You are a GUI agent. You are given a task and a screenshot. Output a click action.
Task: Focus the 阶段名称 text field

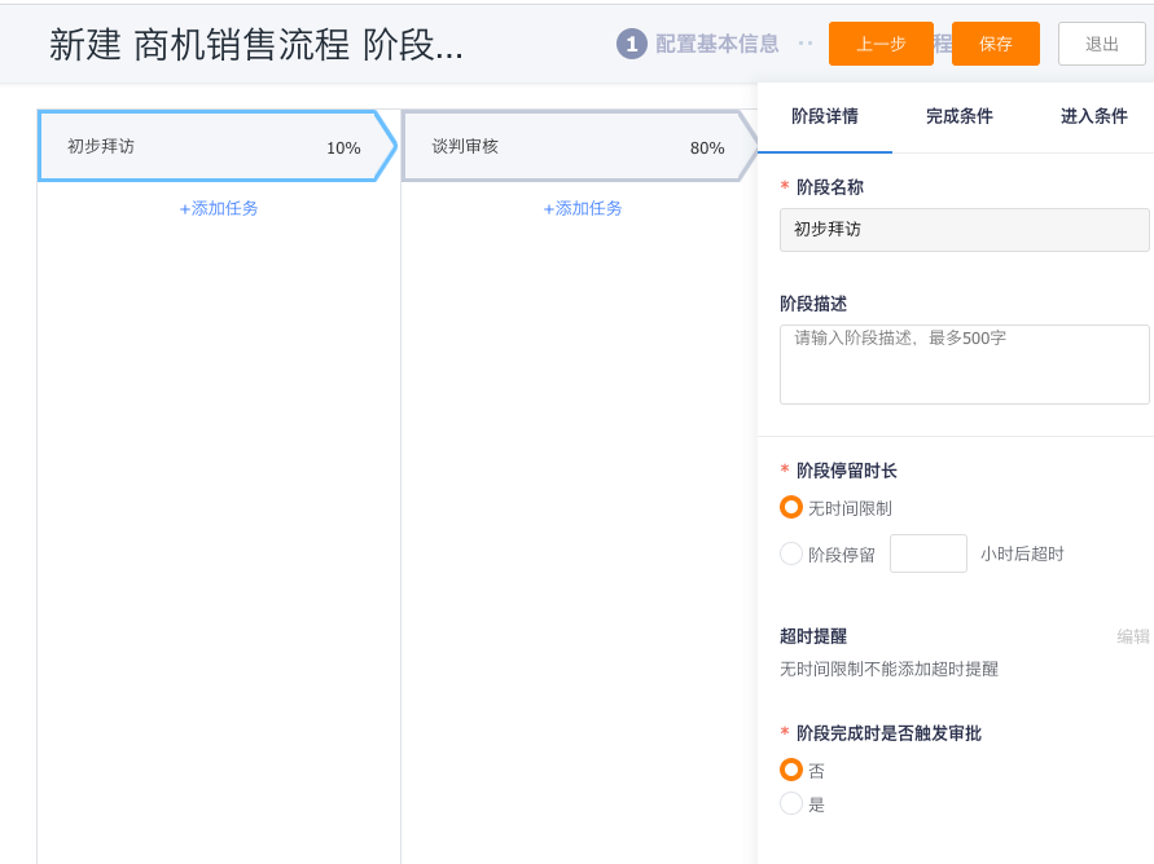(964, 229)
